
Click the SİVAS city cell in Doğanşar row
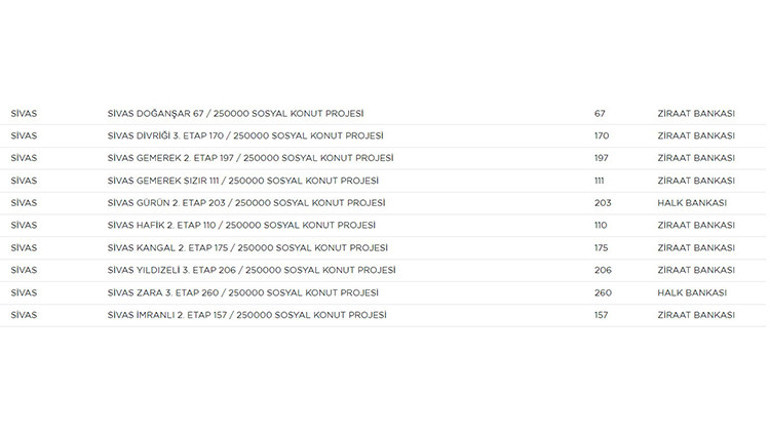(x=24, y=114)
